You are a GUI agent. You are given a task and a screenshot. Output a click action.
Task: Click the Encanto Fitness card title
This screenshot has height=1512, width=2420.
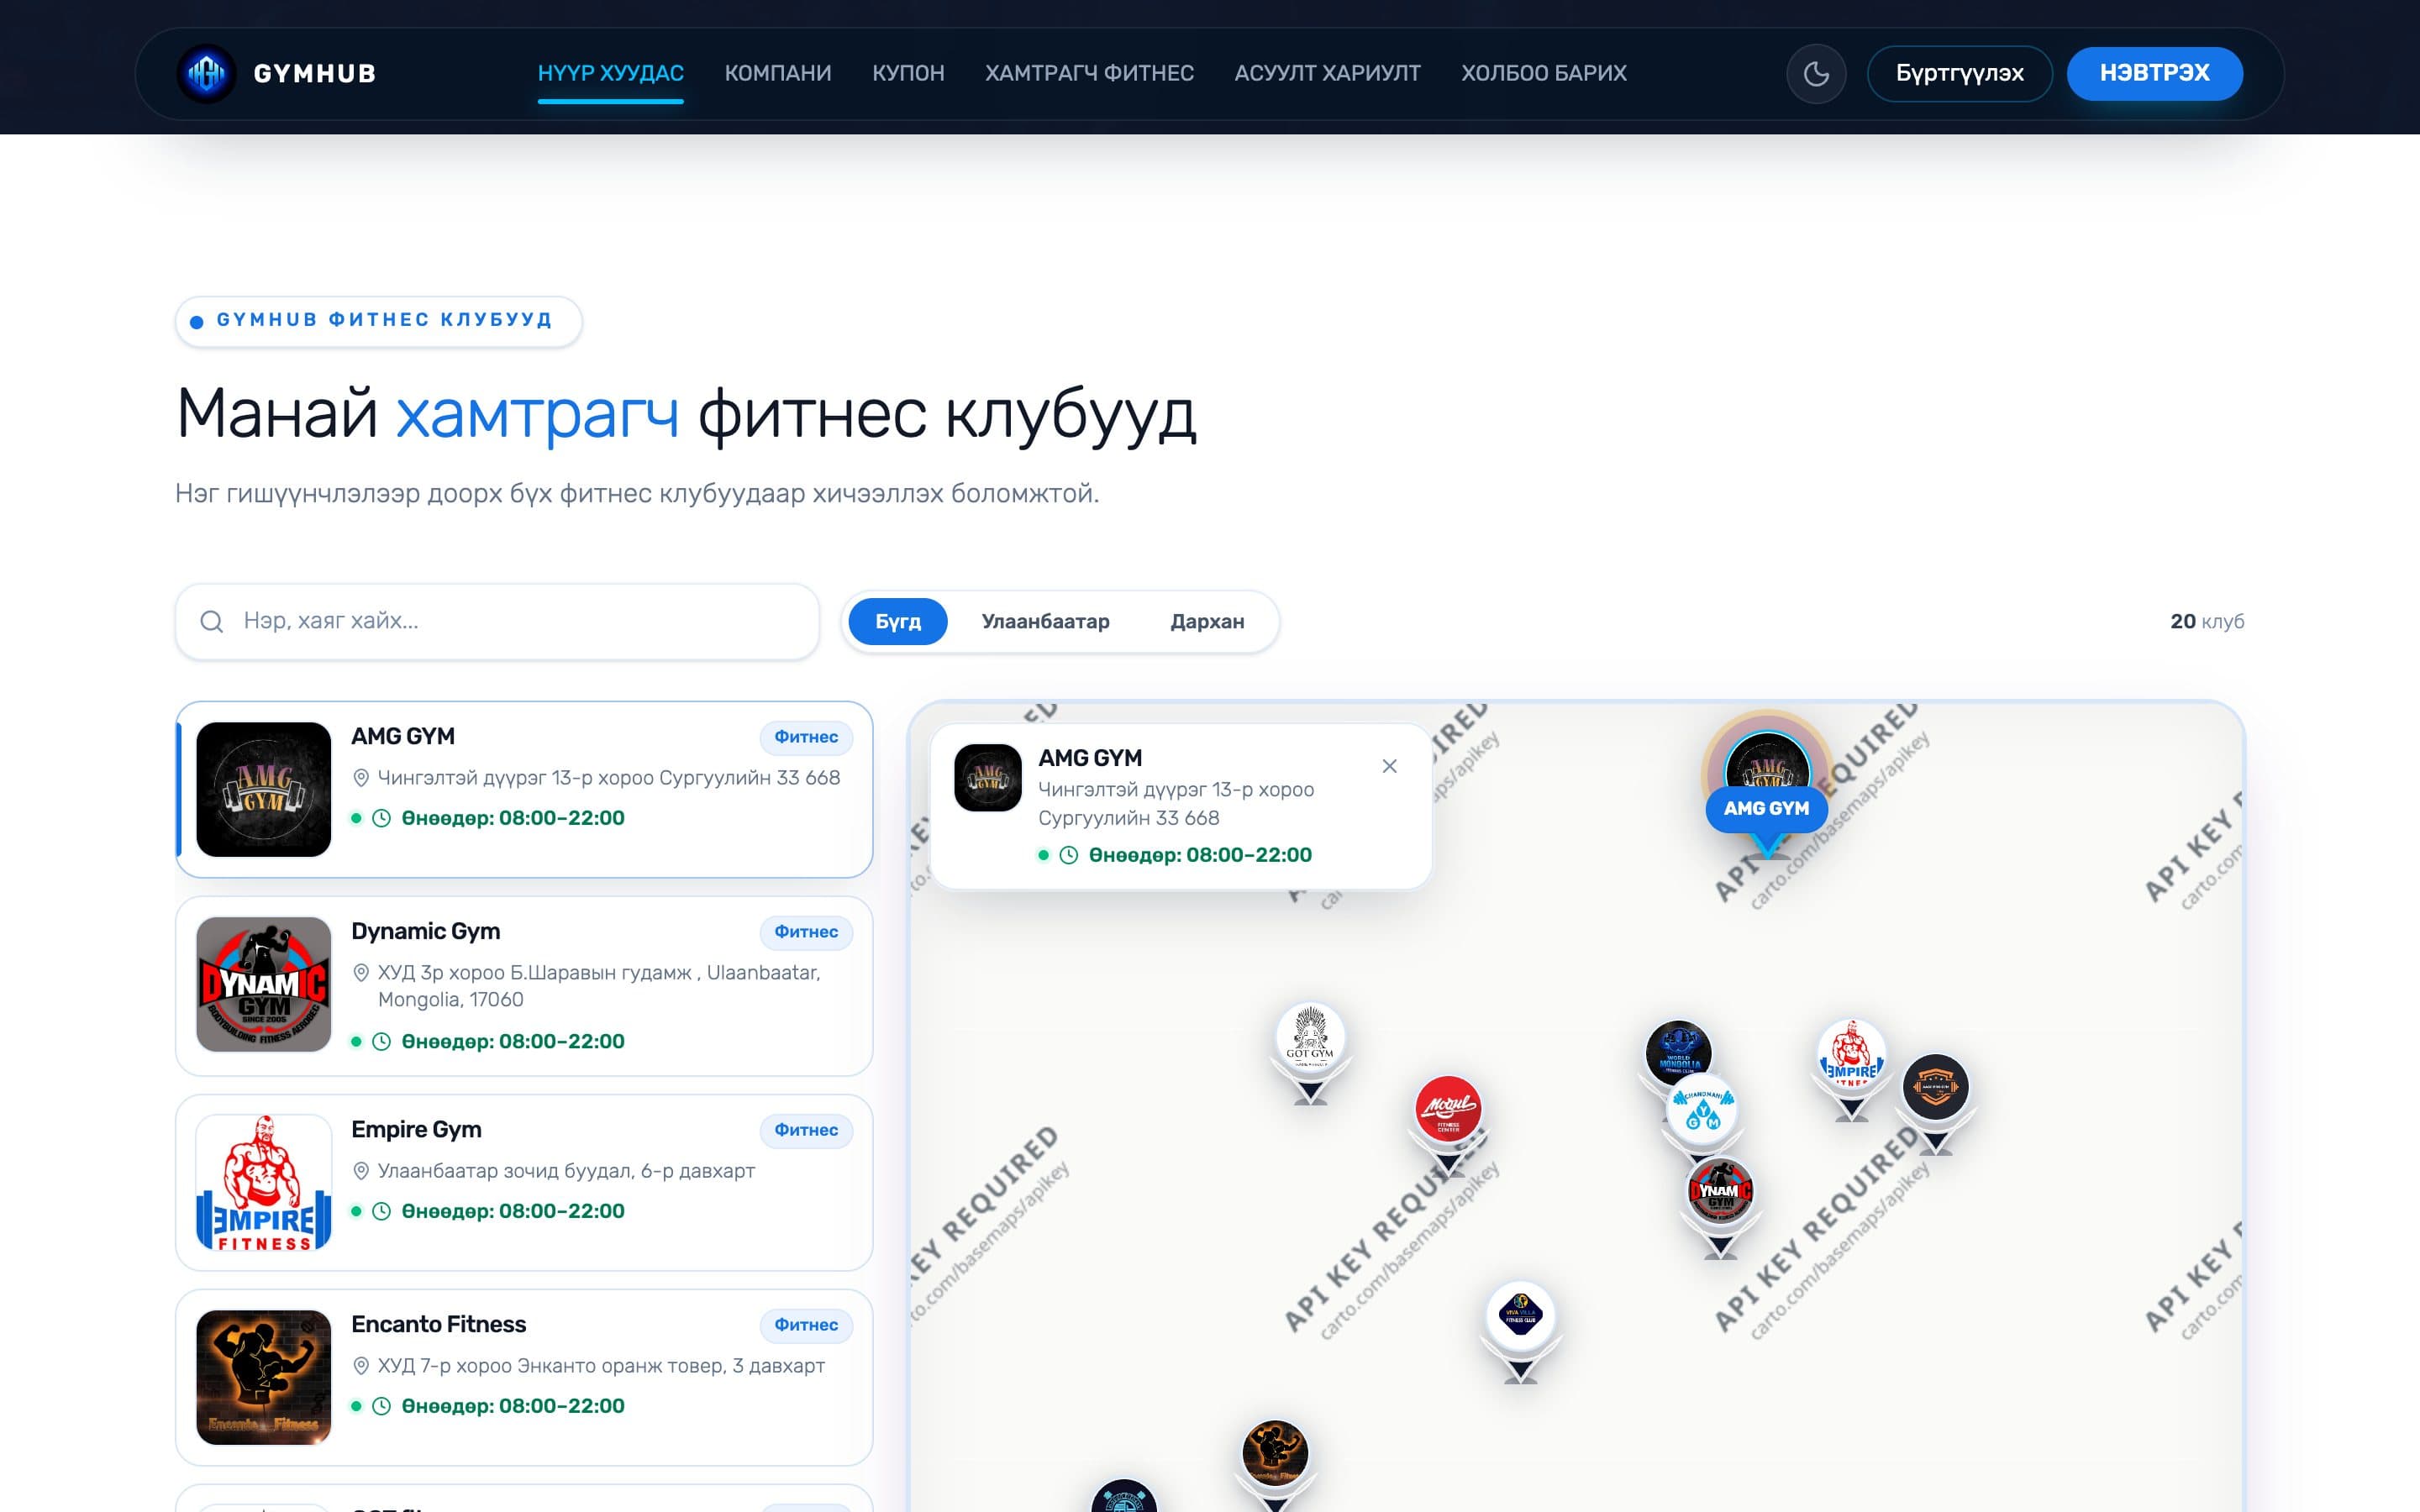pyautogui.click(x=438, y=1324)
